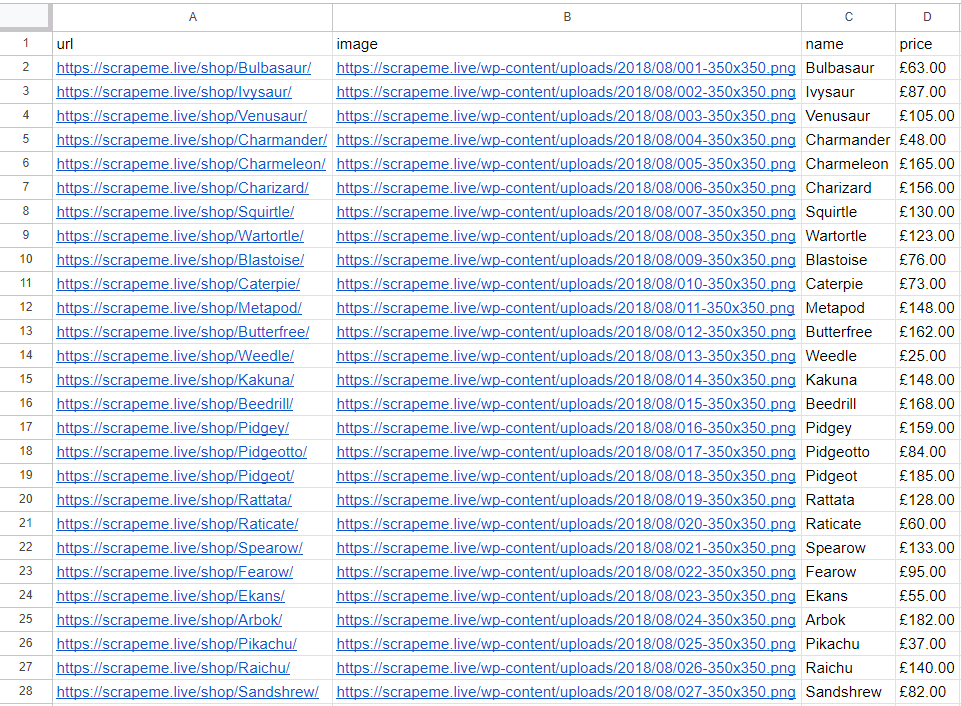Viewport: 961px width, 706px height.
Task: Select the £37.00 price cell
Action: [927, 644]
